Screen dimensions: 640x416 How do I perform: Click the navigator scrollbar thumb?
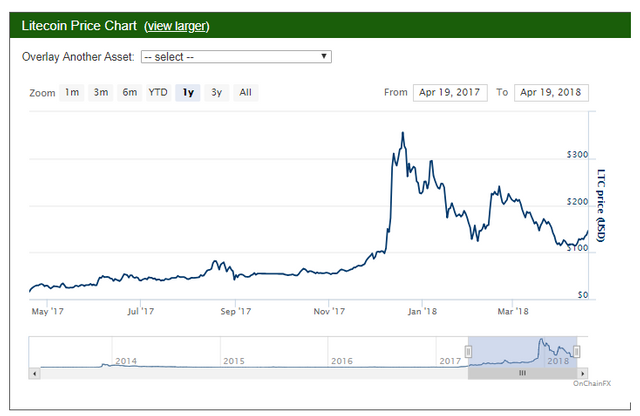pos(522,373)
